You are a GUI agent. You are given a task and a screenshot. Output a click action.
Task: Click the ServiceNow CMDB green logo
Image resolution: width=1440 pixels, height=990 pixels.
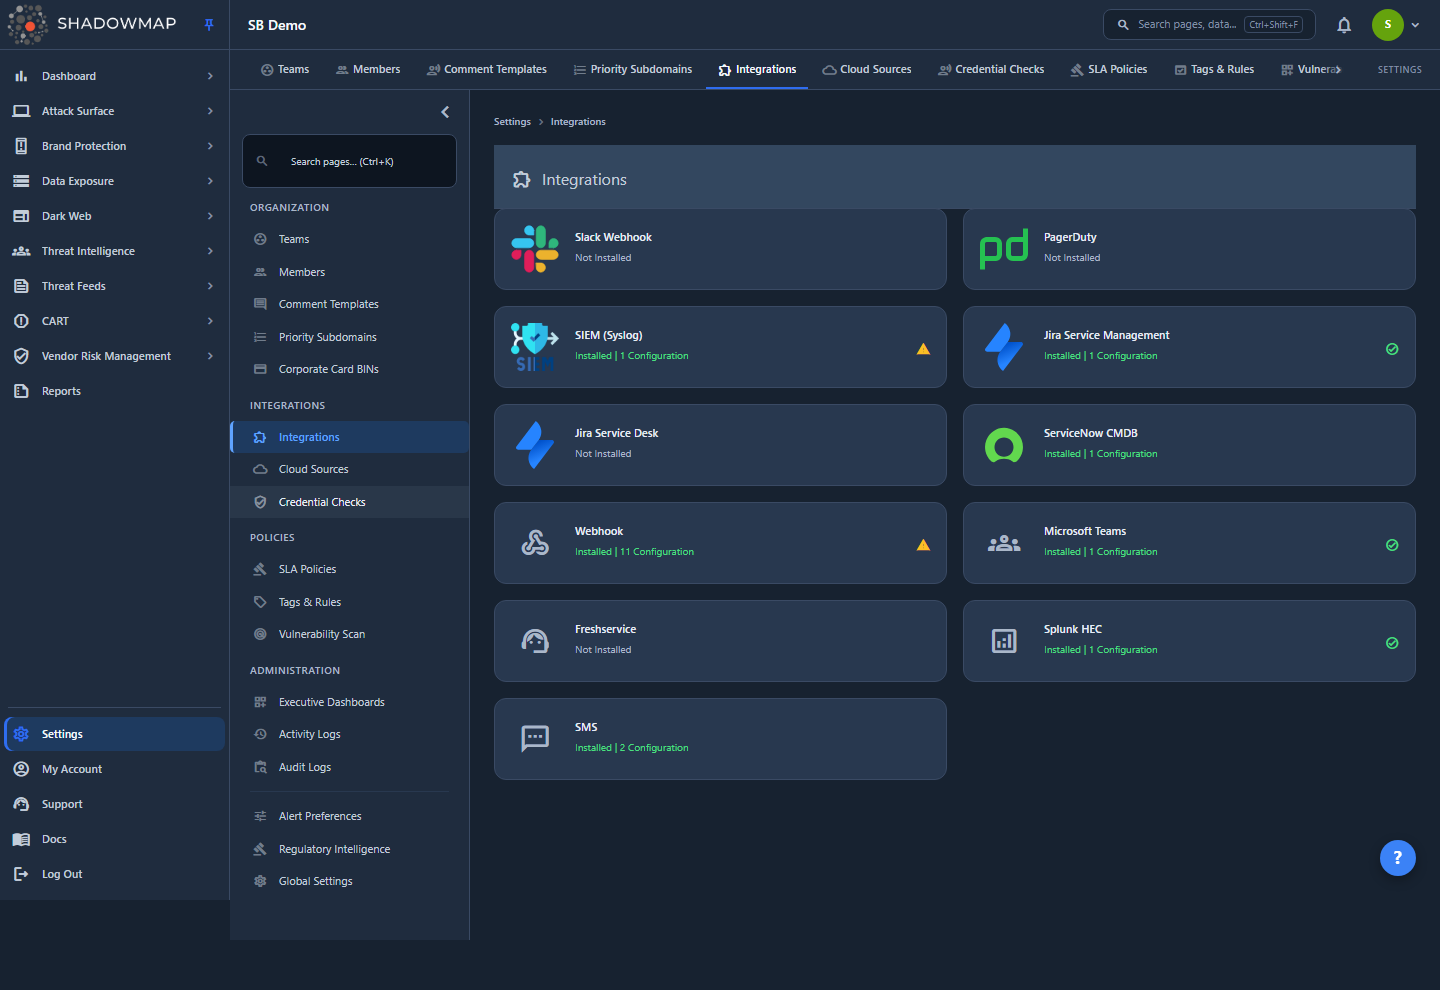(x=1004, y=445)
